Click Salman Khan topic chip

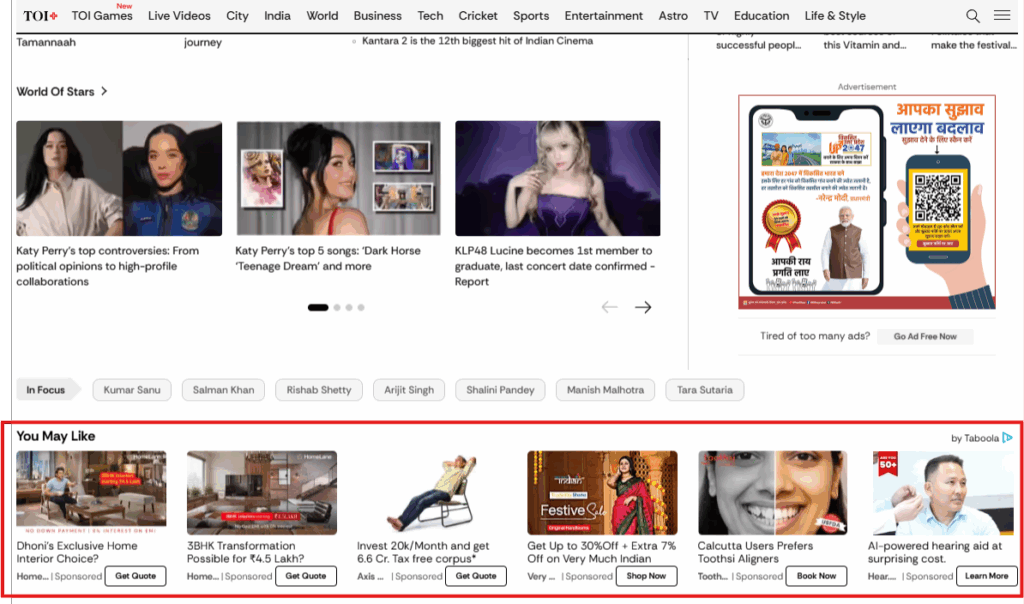click(x=223, y=390)
